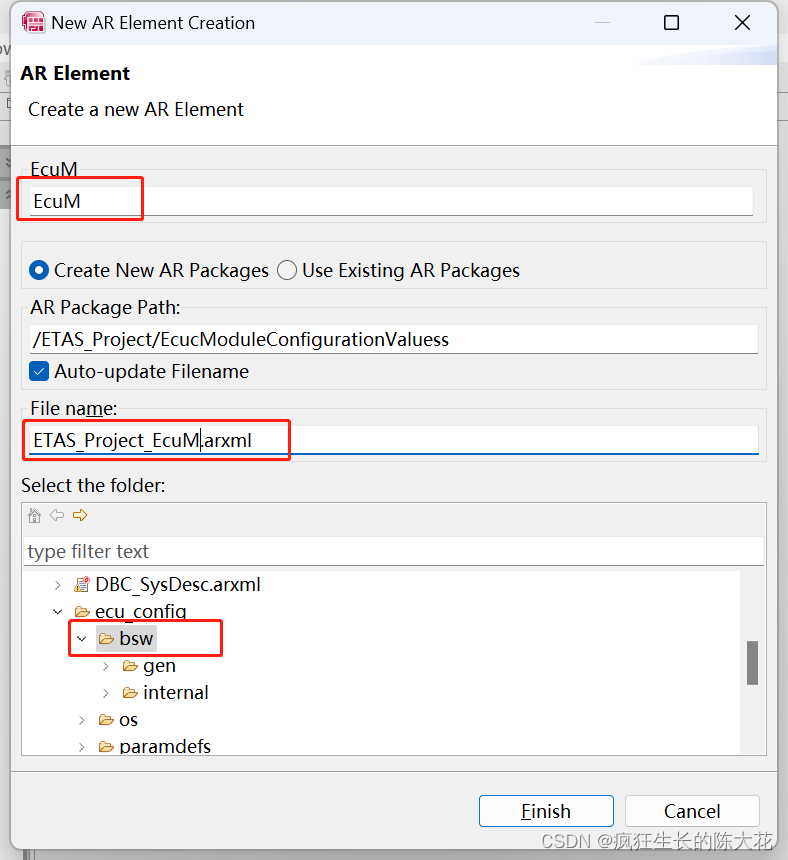Expand the internal folder node
Screen dimensions: 788x860
click(105, 692)
